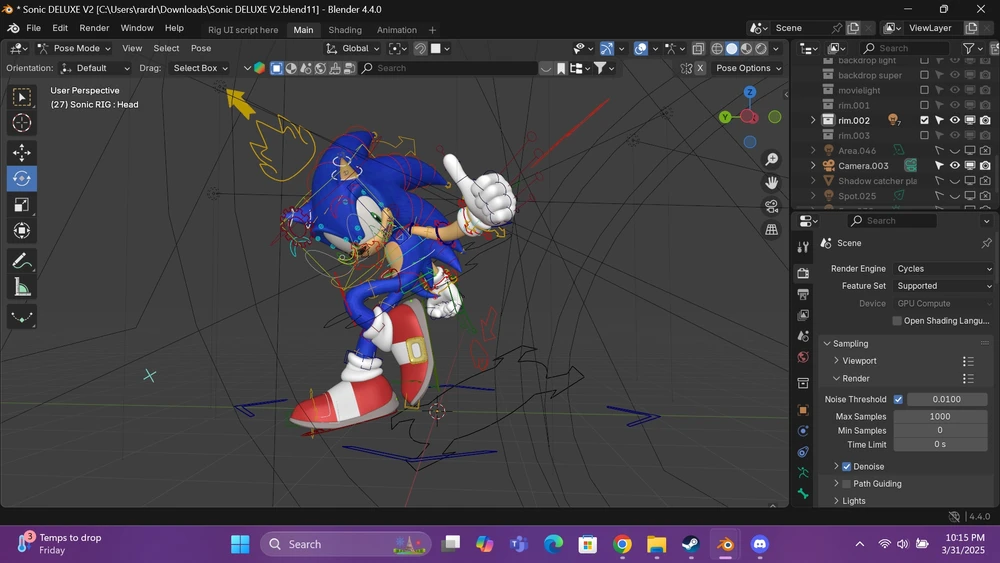Switch to rendered viewport shading
The height and width of the screenshot is (563, 1000).
click(761, 48)
